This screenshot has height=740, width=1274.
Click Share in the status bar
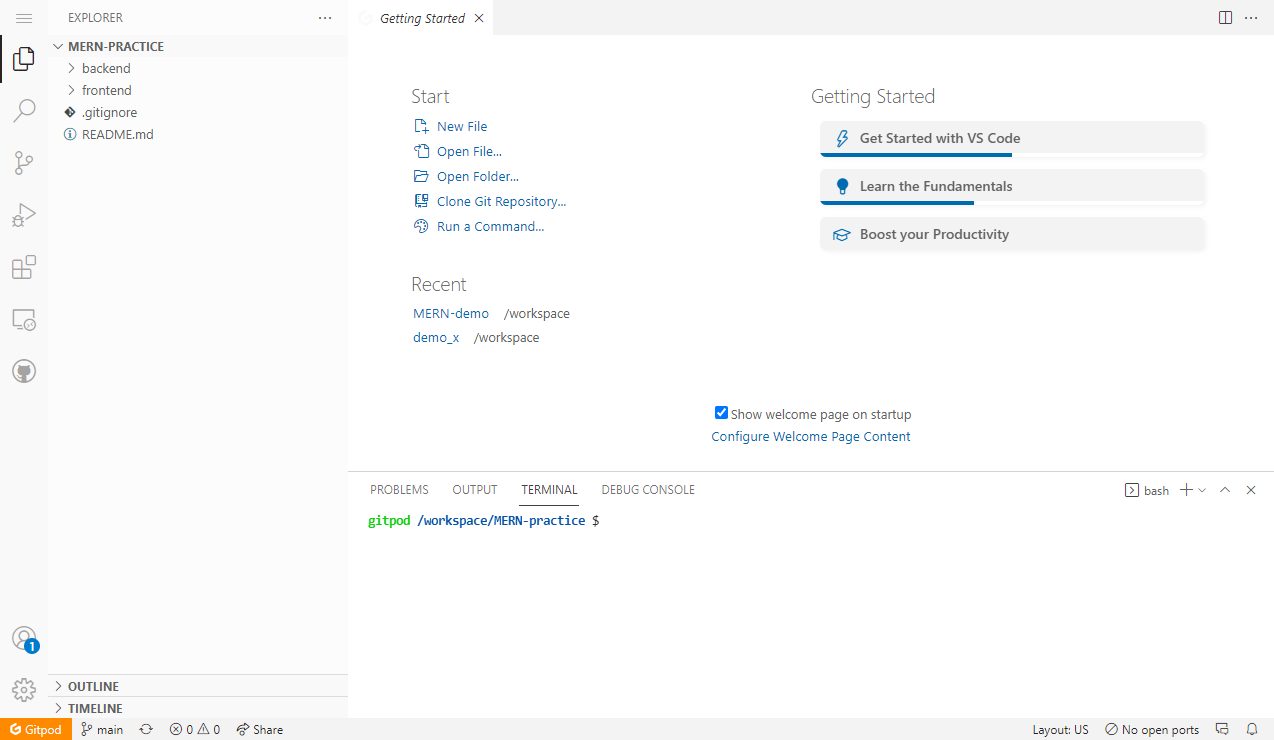click(x=259, y=729)
